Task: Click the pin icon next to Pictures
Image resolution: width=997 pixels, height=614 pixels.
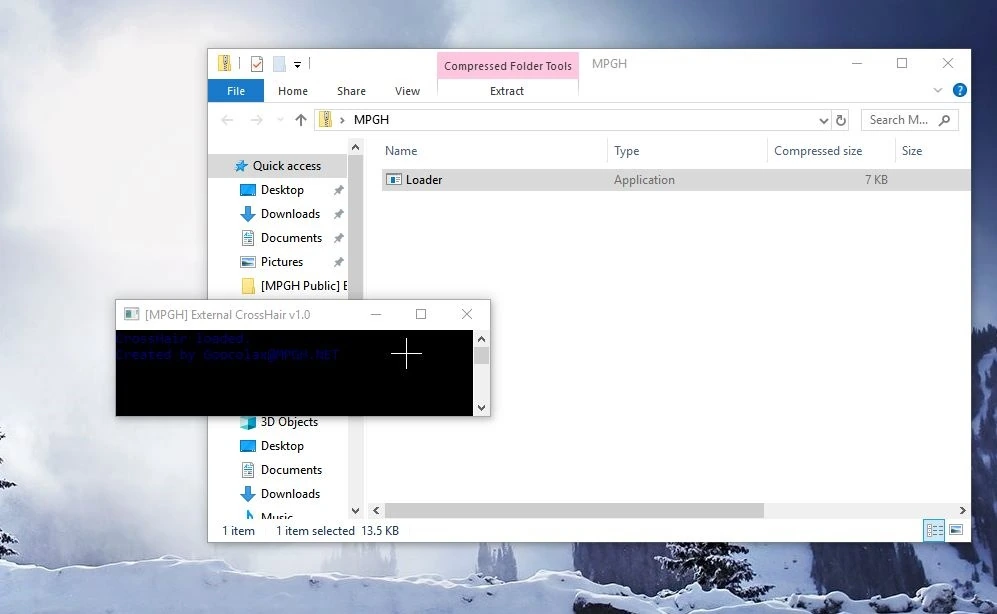Action: [338, 262]
